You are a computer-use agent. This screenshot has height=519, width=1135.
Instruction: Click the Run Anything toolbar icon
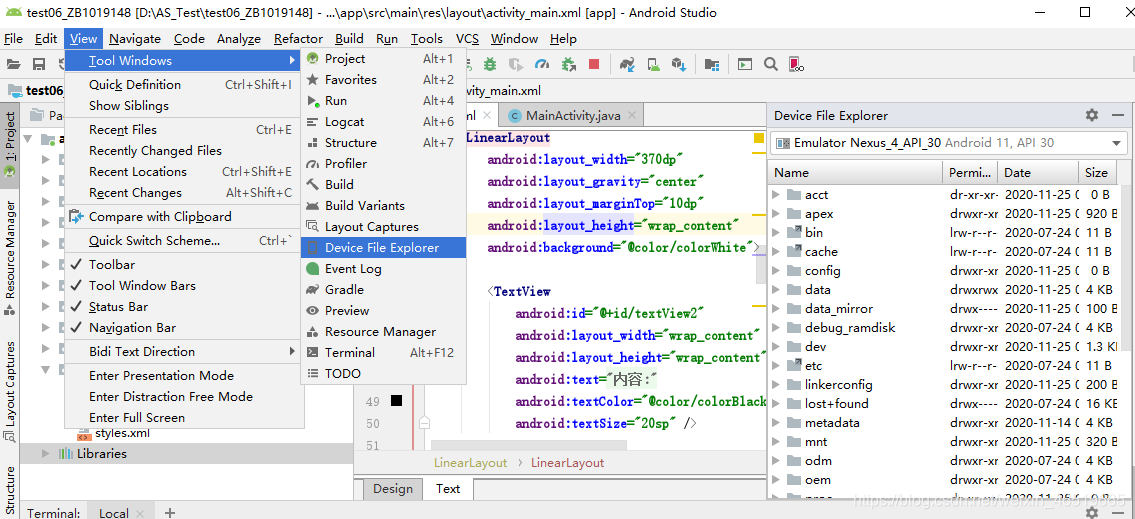click(745, 64)
